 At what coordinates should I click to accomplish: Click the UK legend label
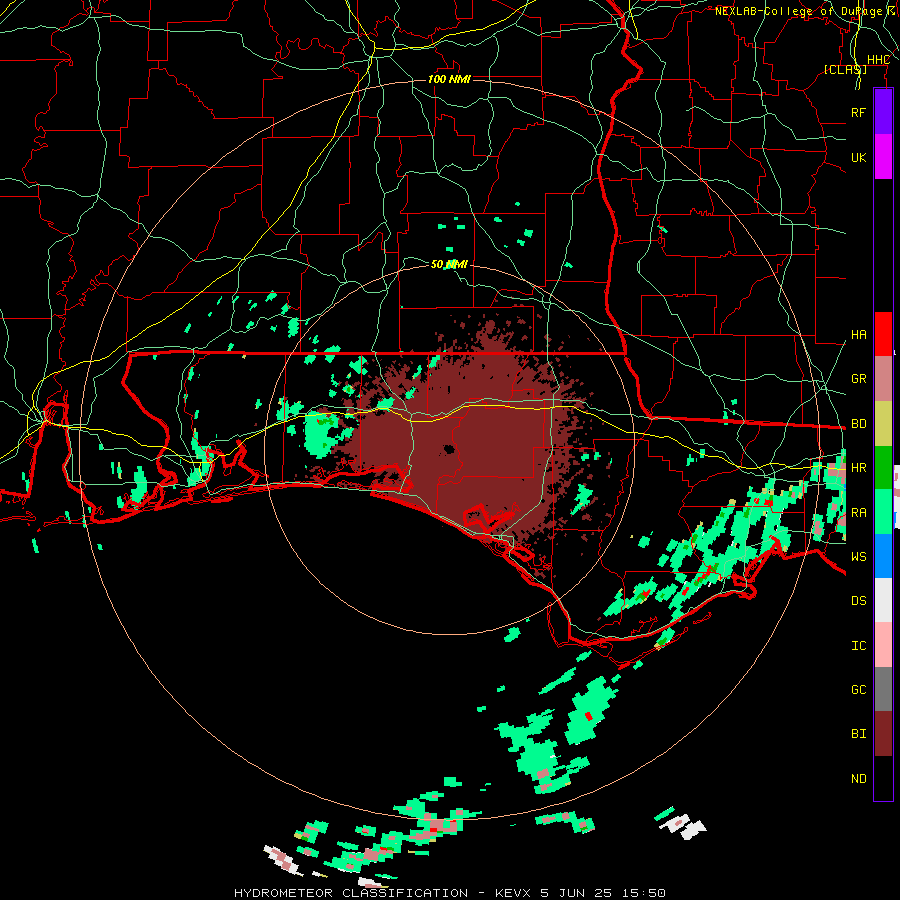tap(858, 157)
